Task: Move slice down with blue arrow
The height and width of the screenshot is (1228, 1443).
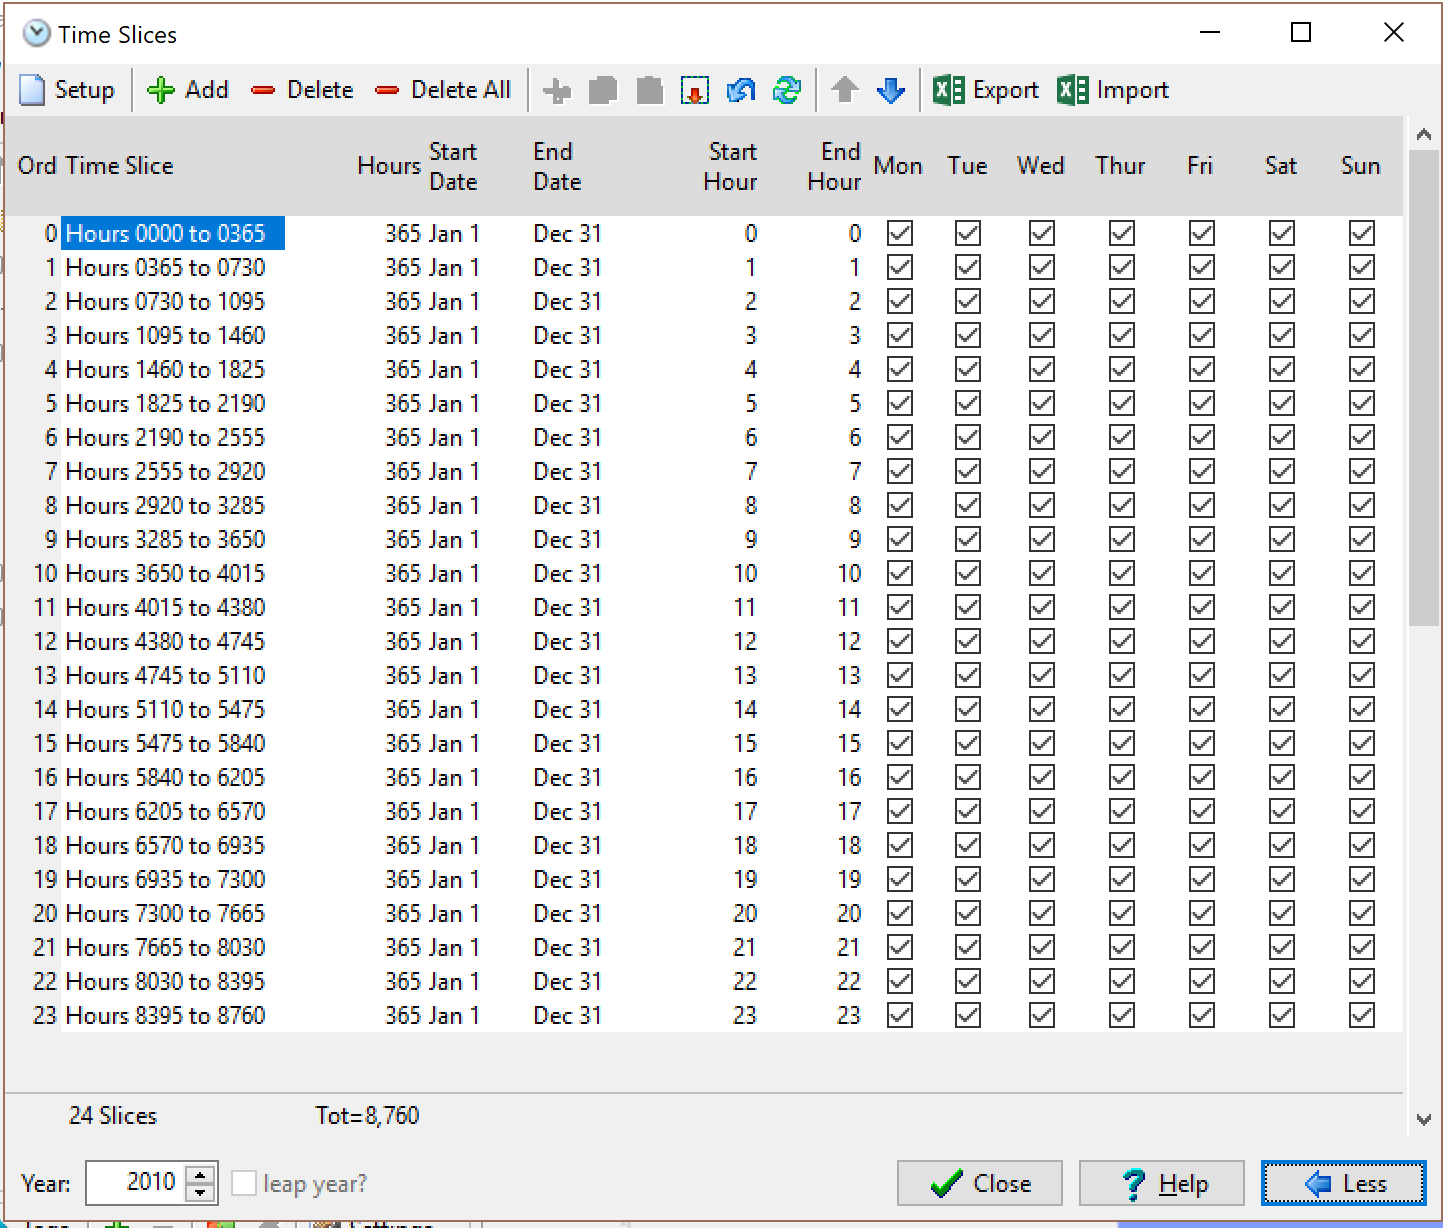Action: pos(891,91)
